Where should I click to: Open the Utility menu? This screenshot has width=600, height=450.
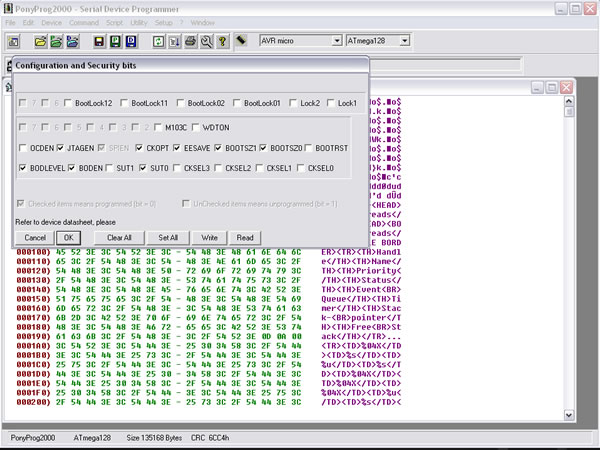click(138, 21)
